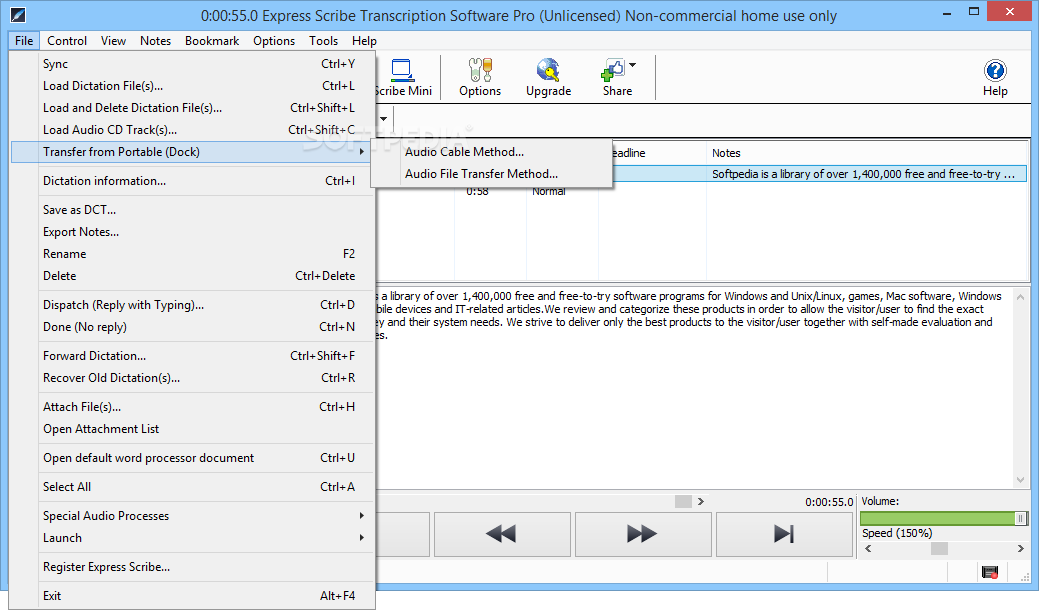Expand the Launch submenu arrow
Viewport: 1039px width, 610px height.
tap(362, 537)
